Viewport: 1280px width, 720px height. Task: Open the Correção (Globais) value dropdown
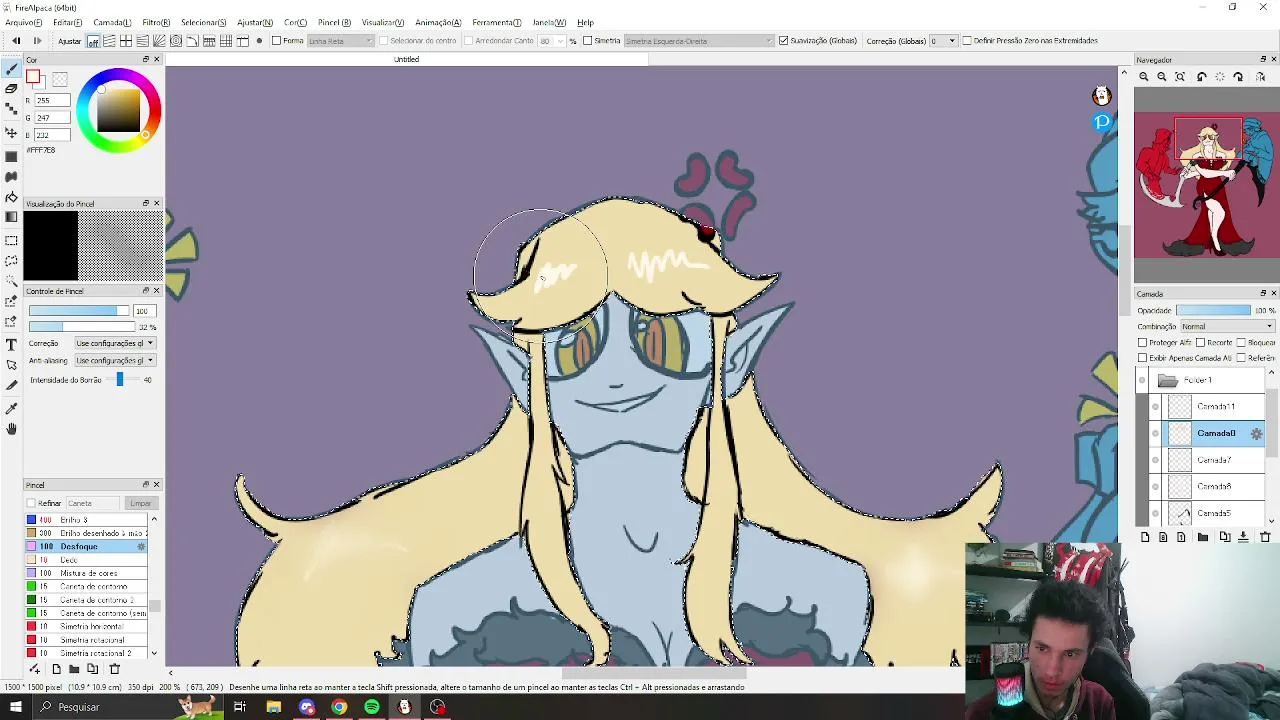pyautogui.click(x=942, y=41)
